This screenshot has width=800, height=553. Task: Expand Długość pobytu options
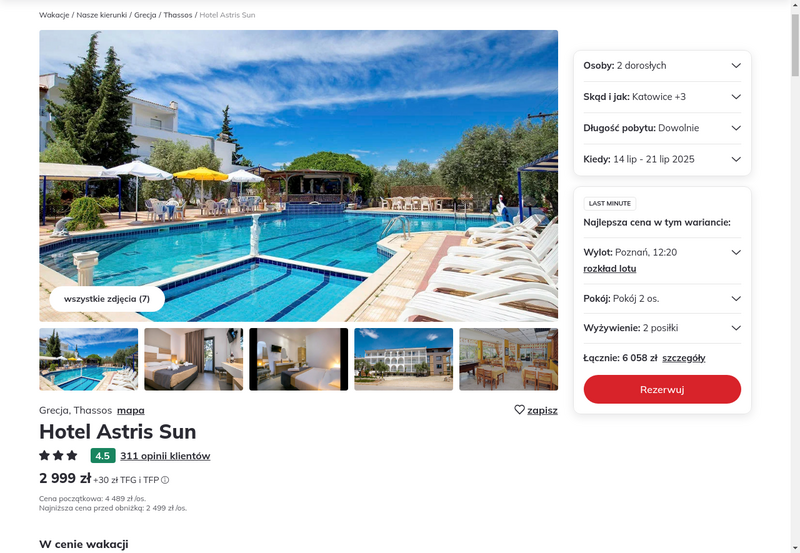pyautogui.click(x=662, y=128)
